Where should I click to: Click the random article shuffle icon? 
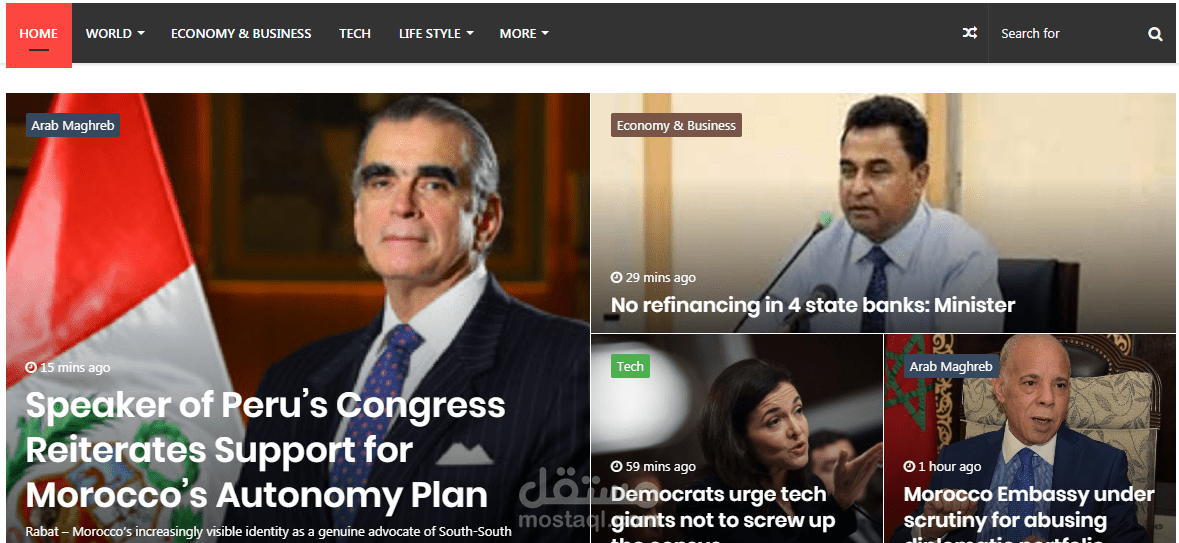coord(969,33)
